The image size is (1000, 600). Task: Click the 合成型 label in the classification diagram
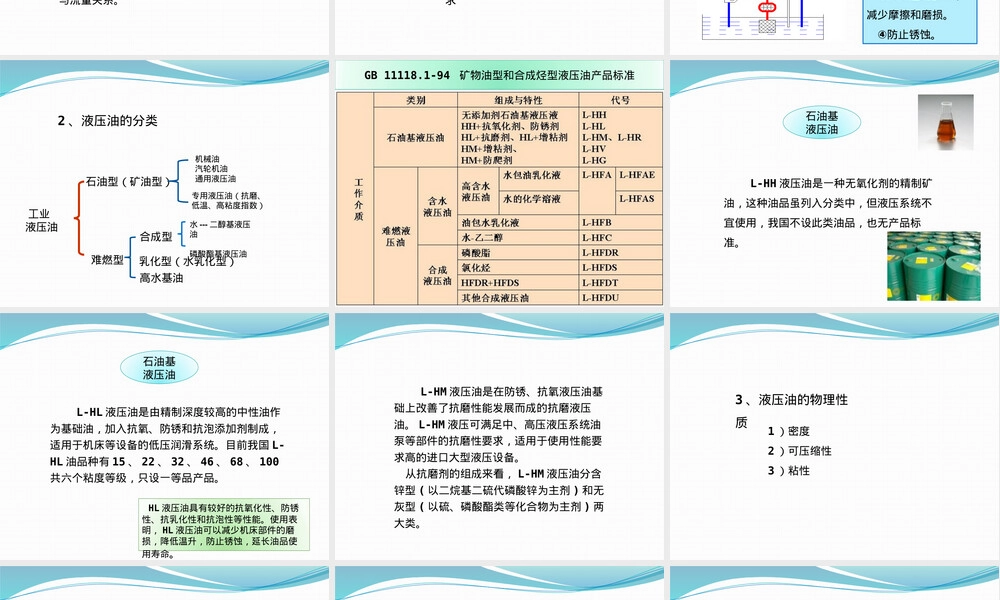tap(156, 237)
